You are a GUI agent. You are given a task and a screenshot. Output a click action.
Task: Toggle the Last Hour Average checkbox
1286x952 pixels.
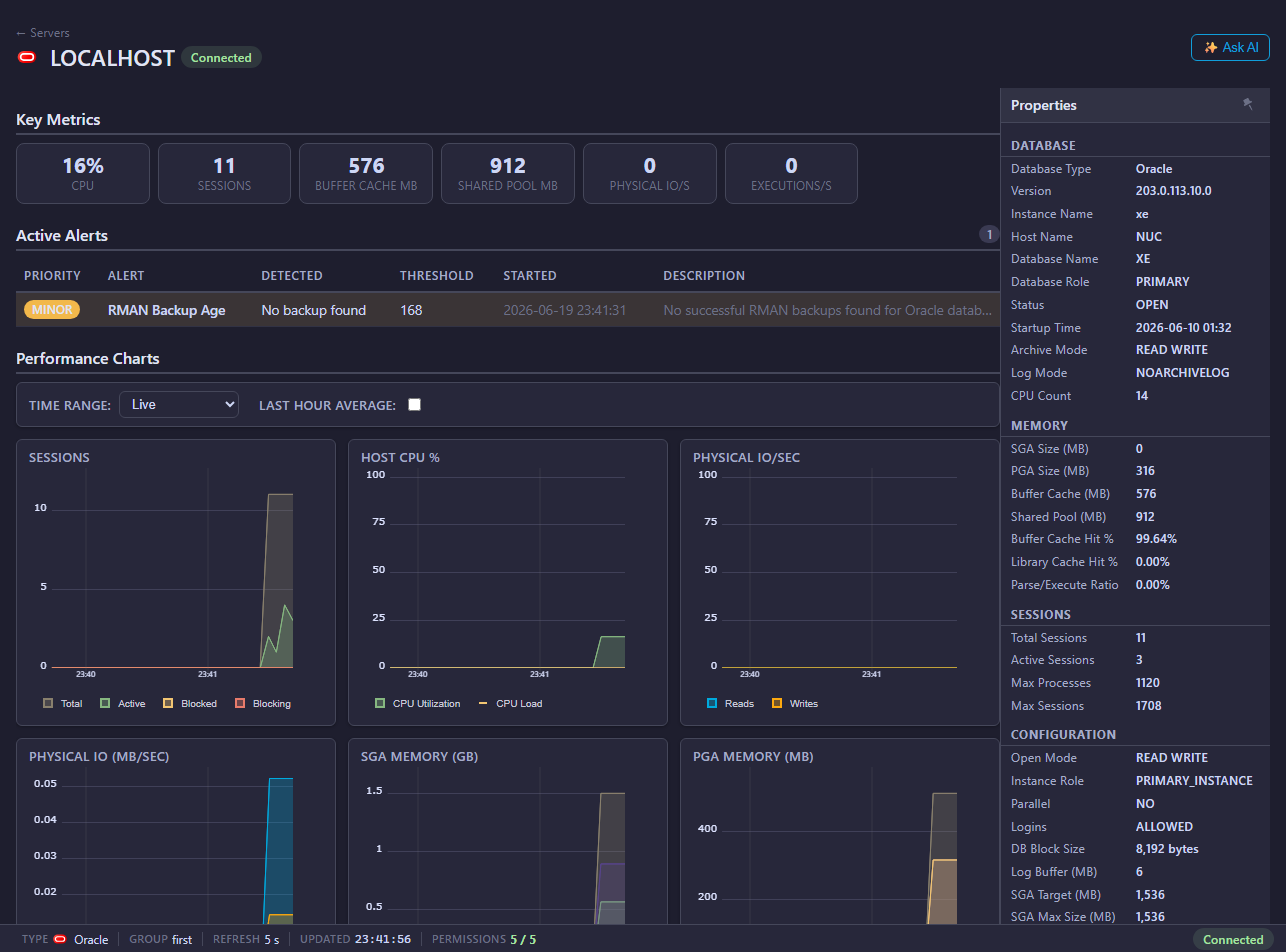[x=415, y=405]
